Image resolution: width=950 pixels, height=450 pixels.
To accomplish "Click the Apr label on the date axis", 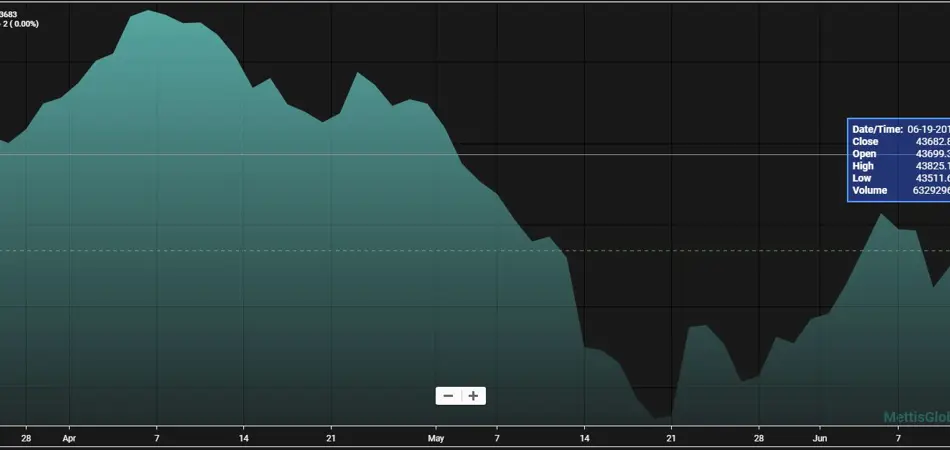I will (x=69, y=437).
